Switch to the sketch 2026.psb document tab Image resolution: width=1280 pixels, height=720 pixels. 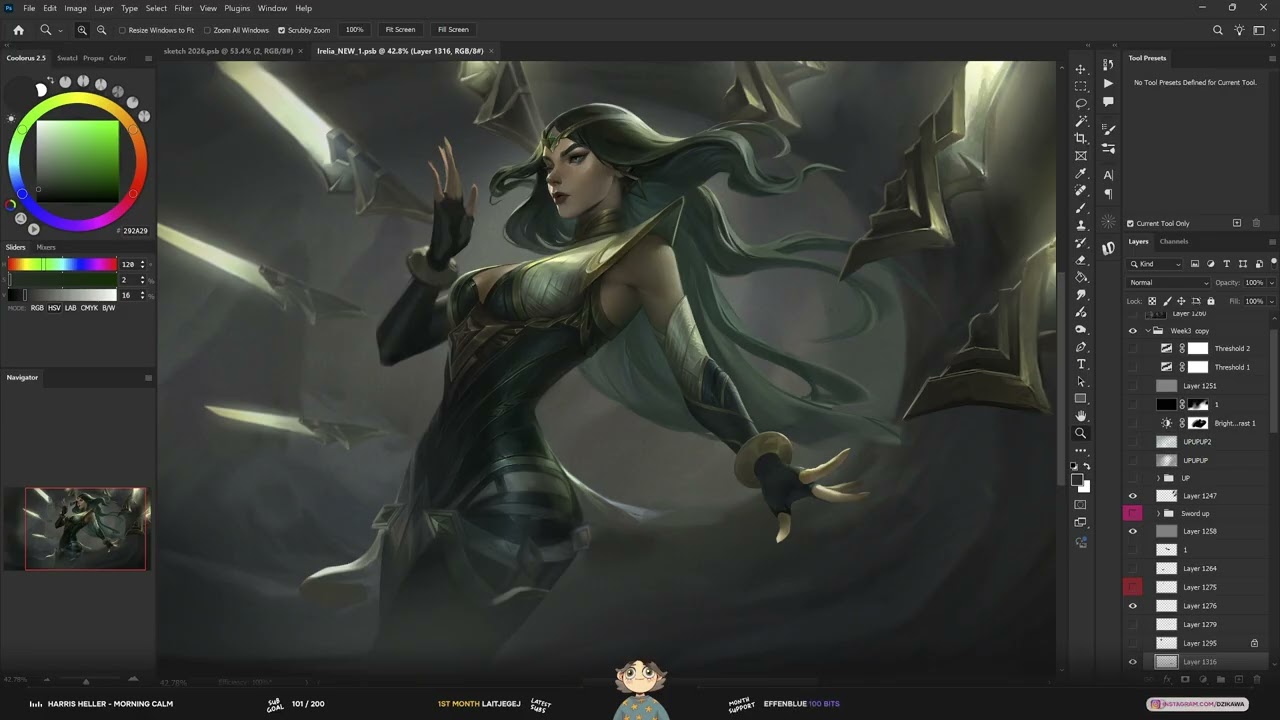click(228, 51)
